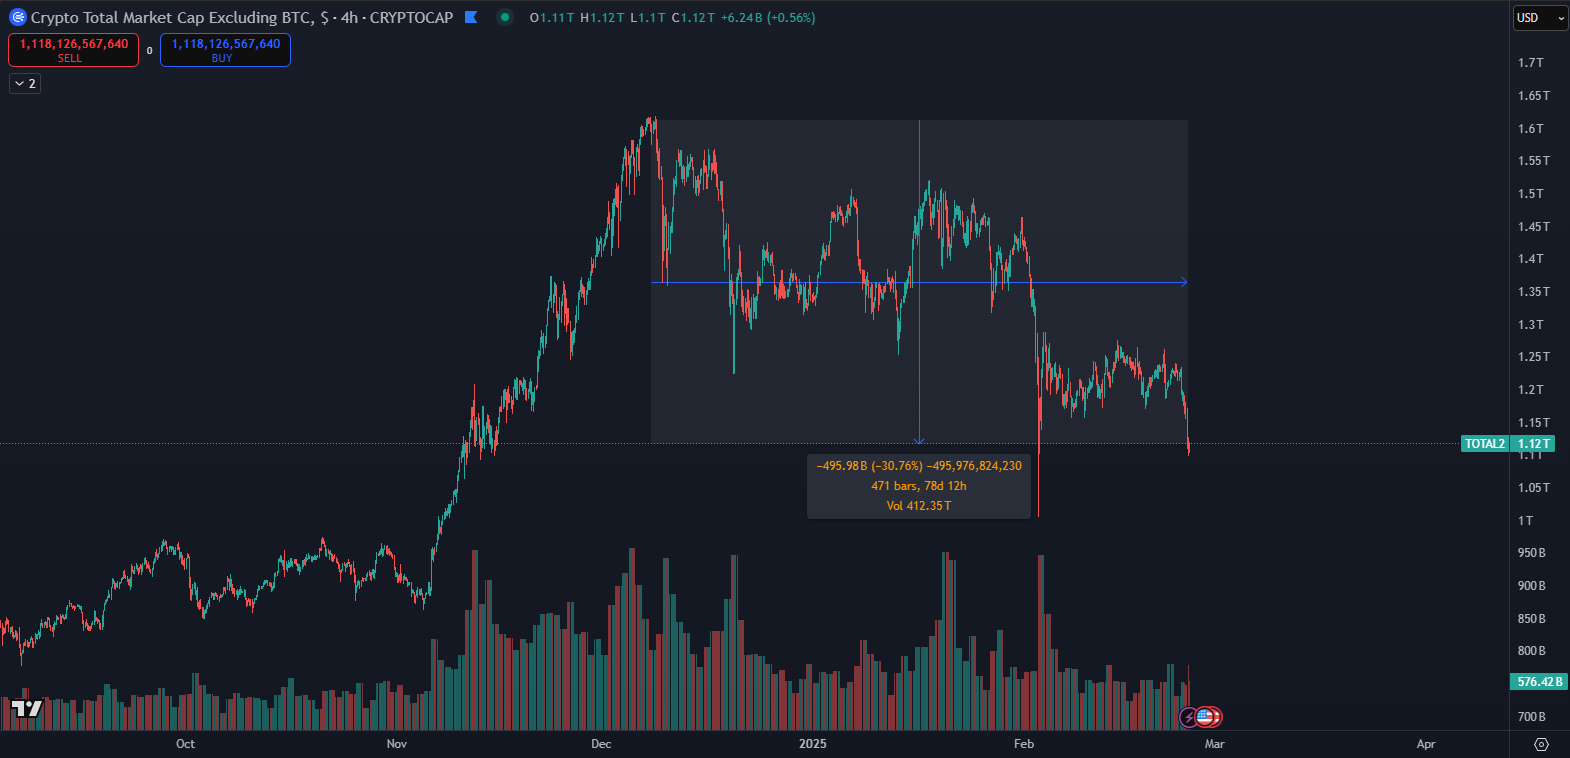Click the CRYPTOCAP symbol logo icon
Viewport: 1570px width, 758px height.
17,17
